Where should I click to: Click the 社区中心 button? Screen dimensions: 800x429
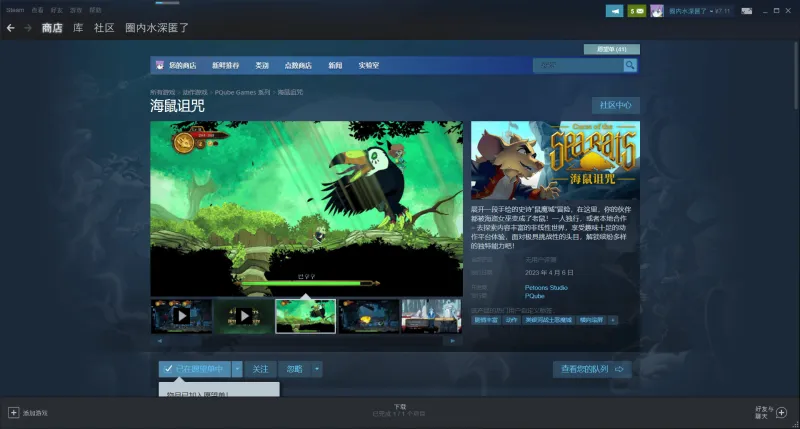pyautogui.click(x=616, y=105)
